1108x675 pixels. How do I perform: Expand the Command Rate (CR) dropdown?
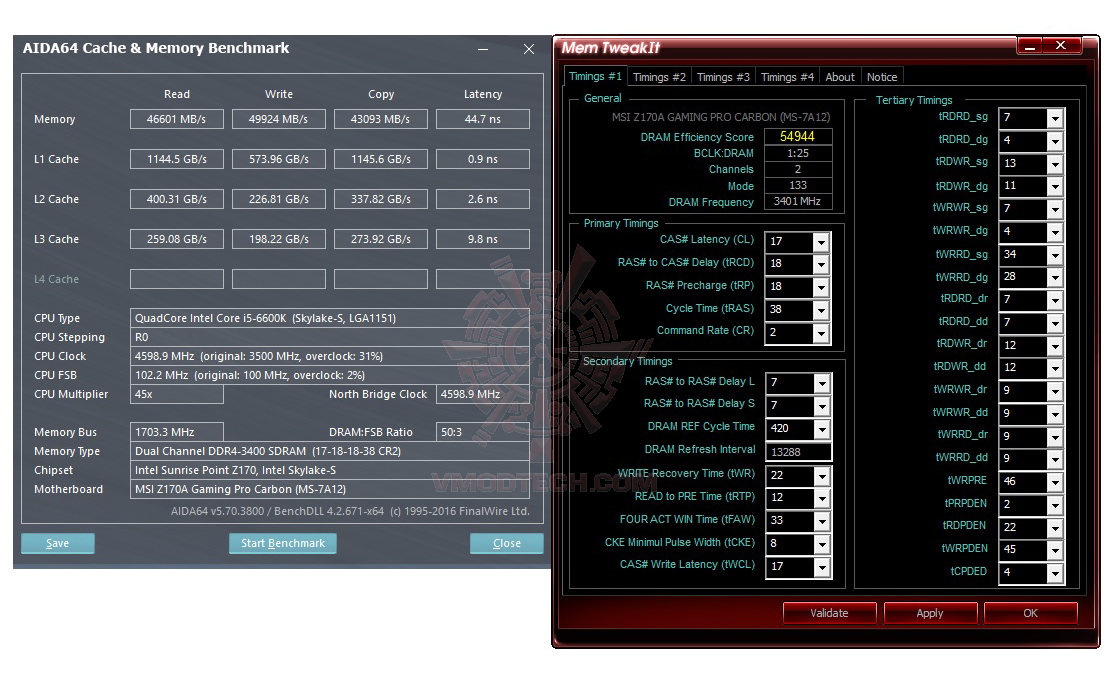[x=821, y=333]
